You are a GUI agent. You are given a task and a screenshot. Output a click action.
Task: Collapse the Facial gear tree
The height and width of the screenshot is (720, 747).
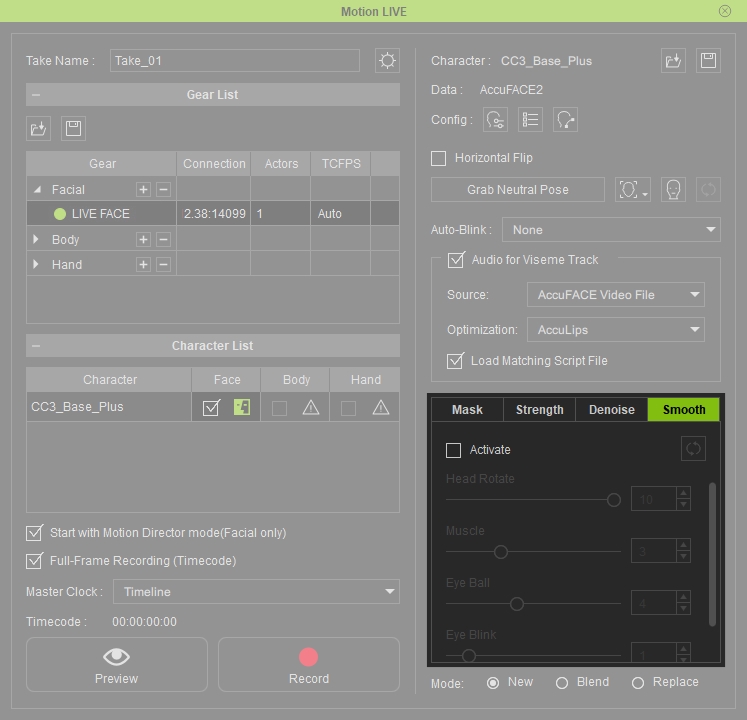click(x=37, y=190)
